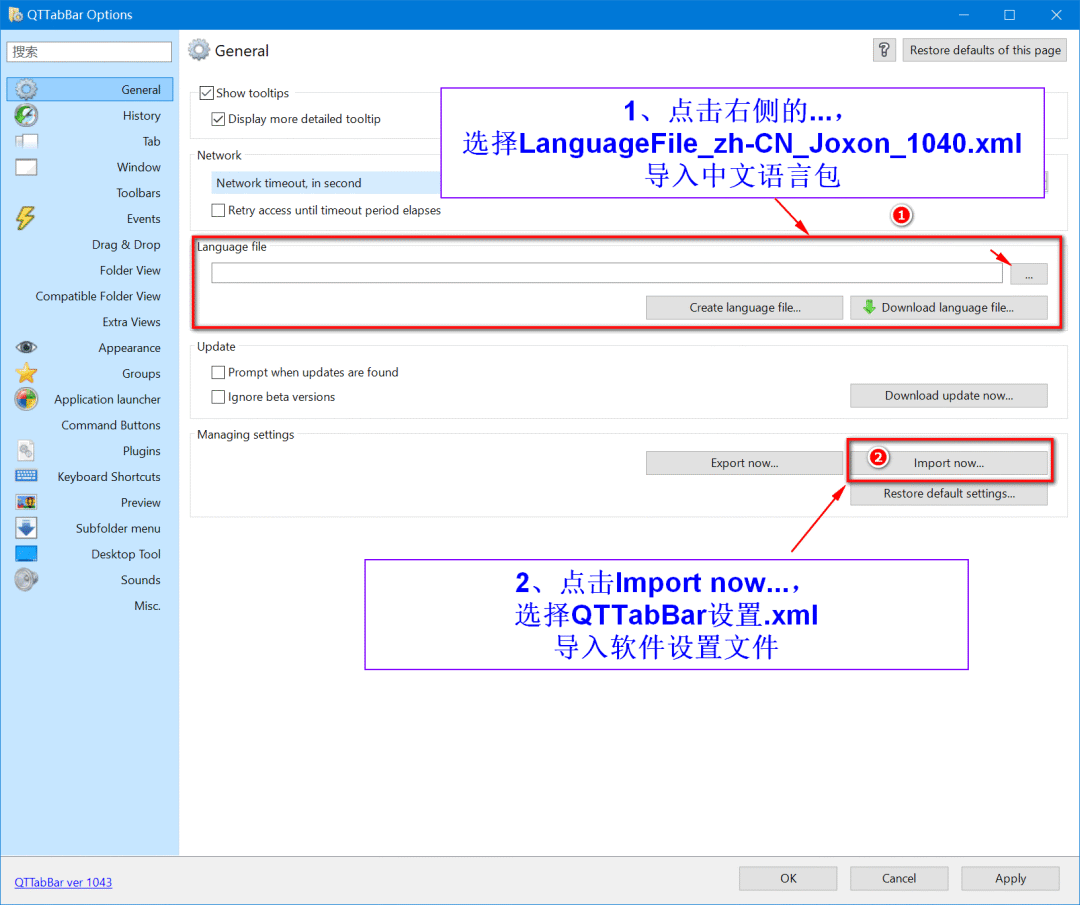
Task: Click the Groups star icon
Action: point(26,373)
